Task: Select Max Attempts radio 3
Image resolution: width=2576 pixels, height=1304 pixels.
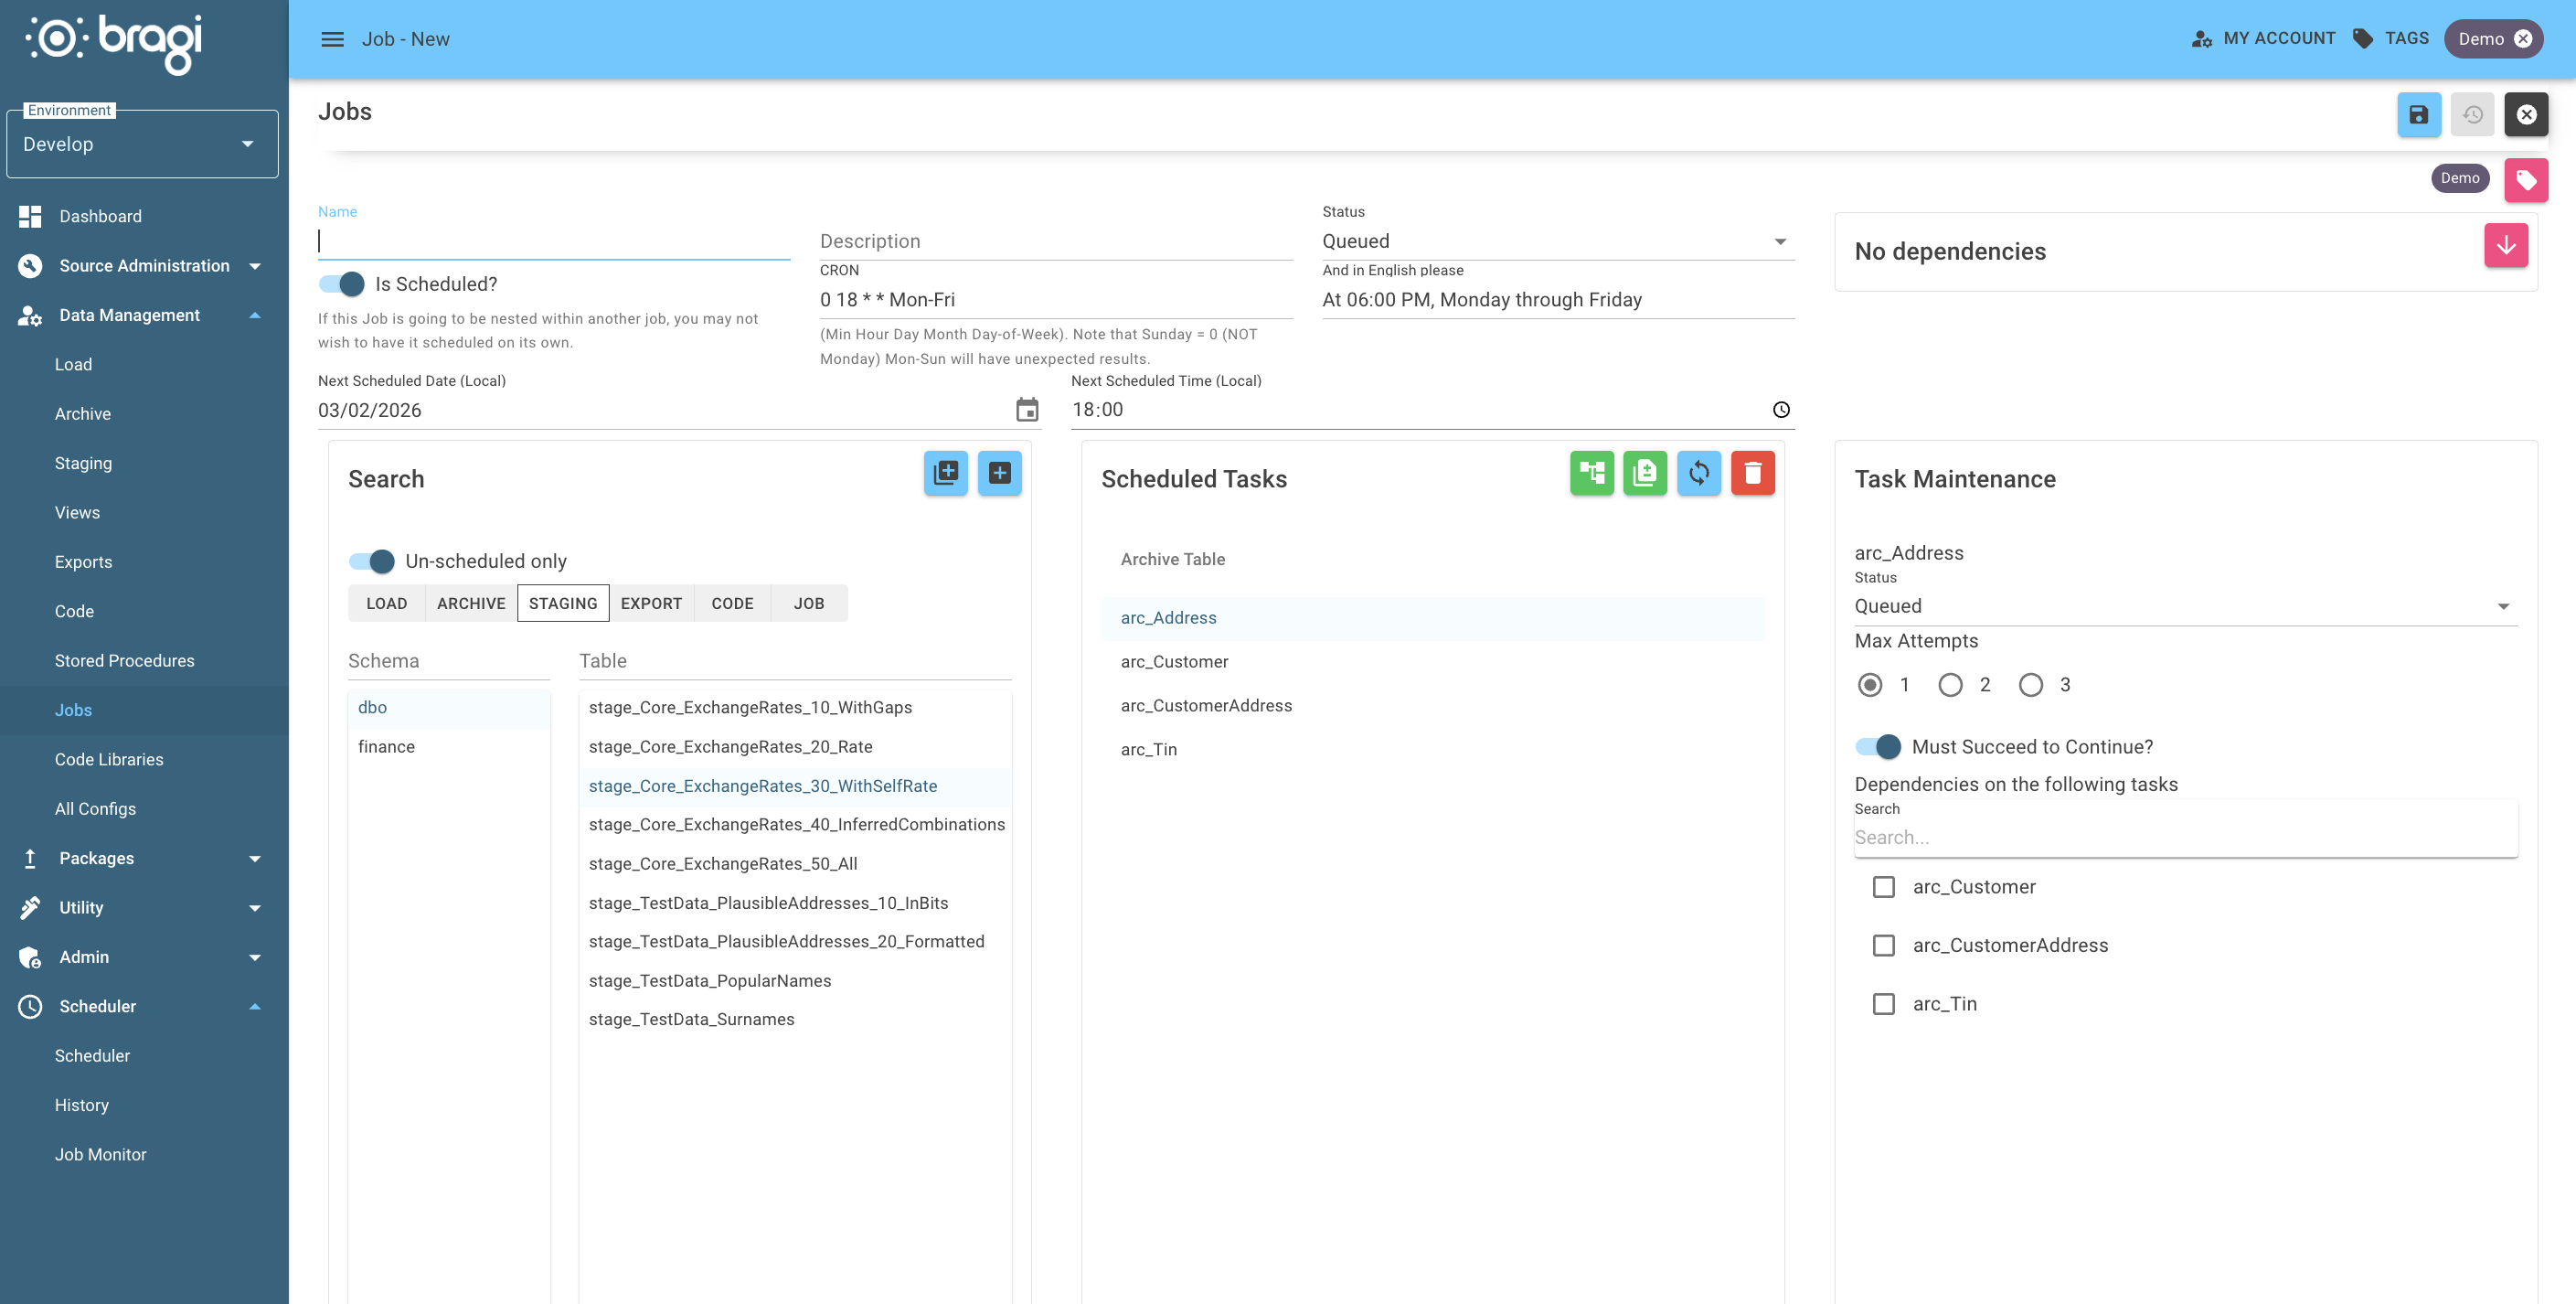Action: (x=2030, y=685)
